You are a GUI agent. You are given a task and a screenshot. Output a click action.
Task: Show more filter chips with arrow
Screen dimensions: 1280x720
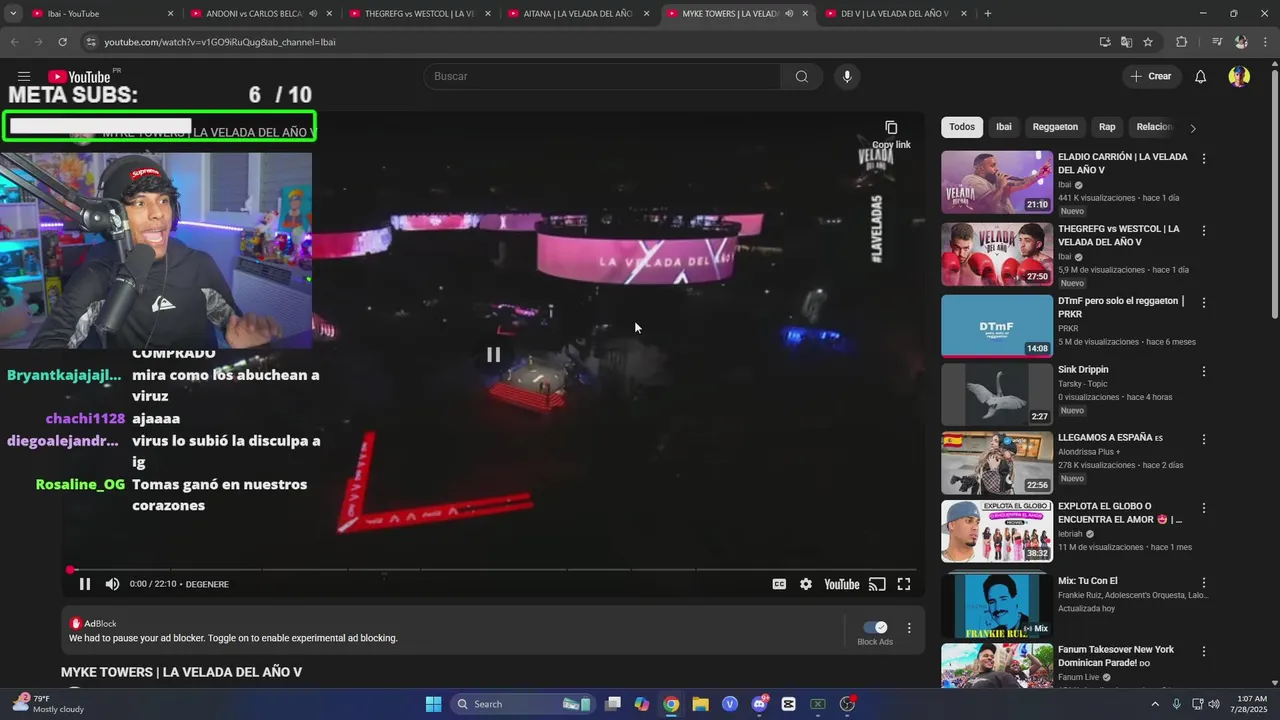(x=1192, y=128)
